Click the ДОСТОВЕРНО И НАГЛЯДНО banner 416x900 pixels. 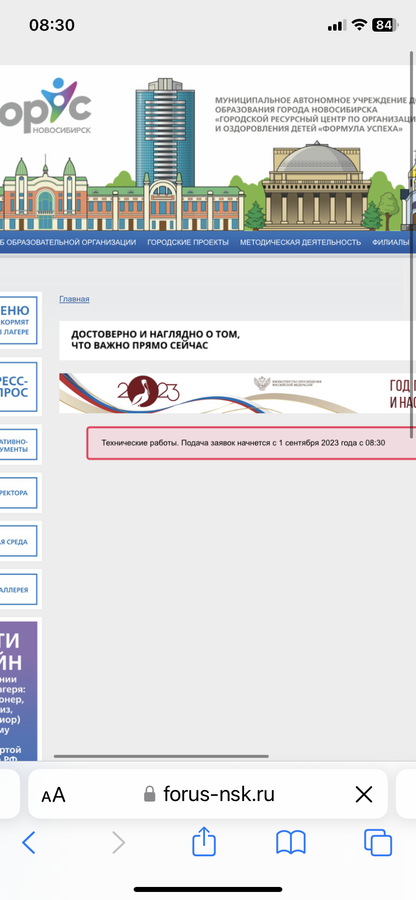point(238,340)
